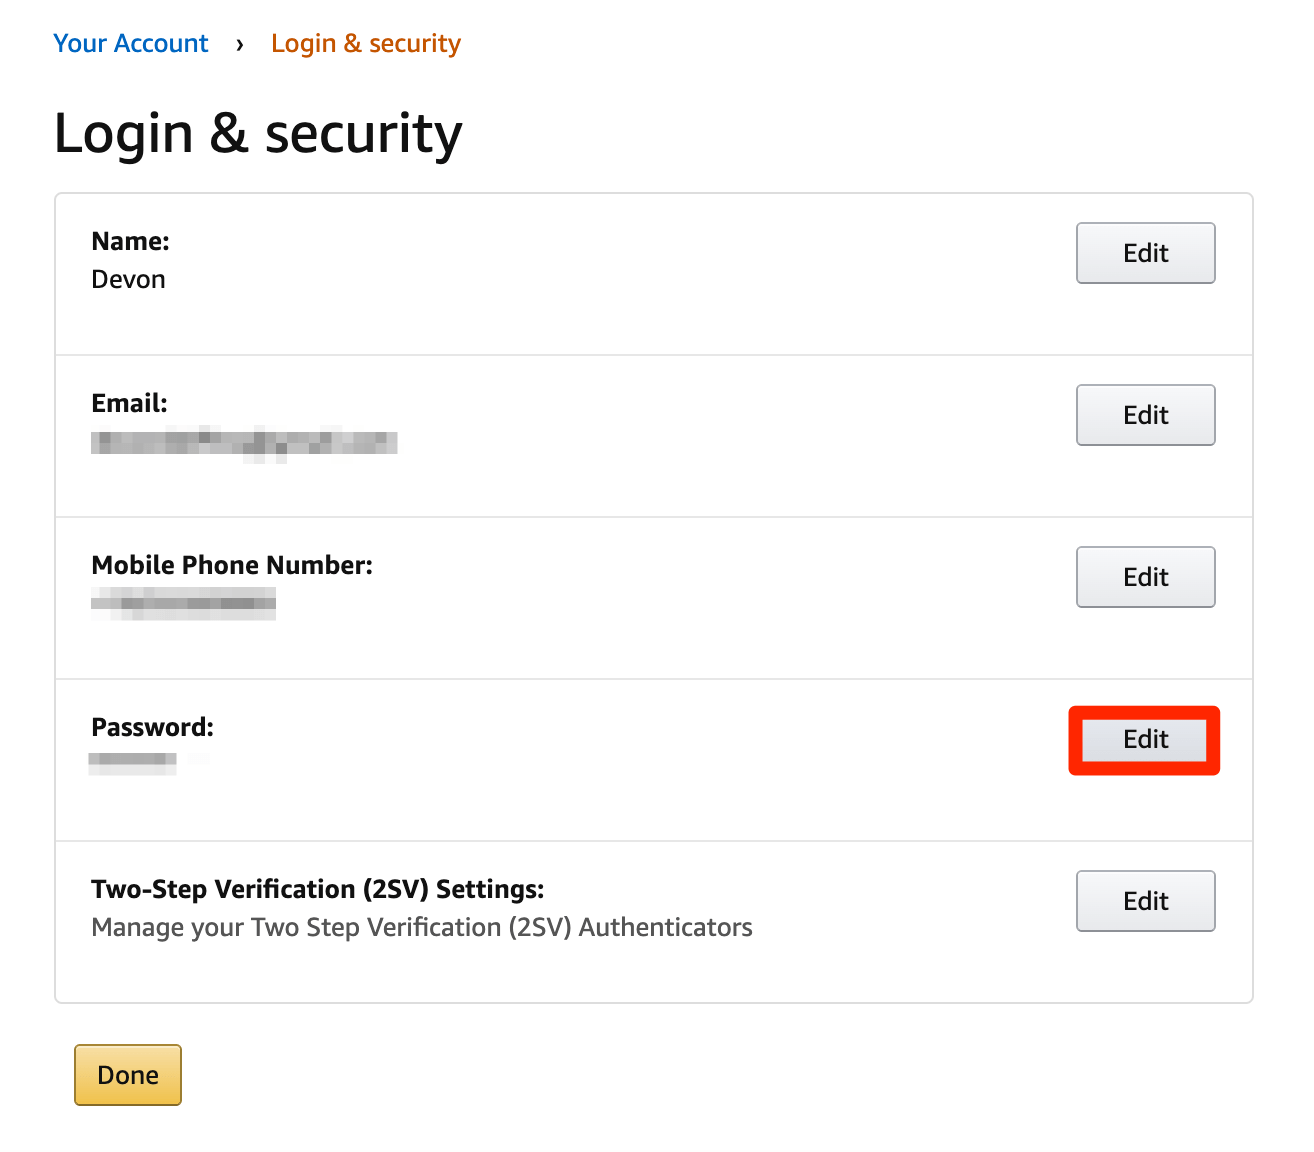Image resolution: width=1314 pixels, height=1152 pixels.
Task: Select the Email: label
Action: click(x=130, y=403)
